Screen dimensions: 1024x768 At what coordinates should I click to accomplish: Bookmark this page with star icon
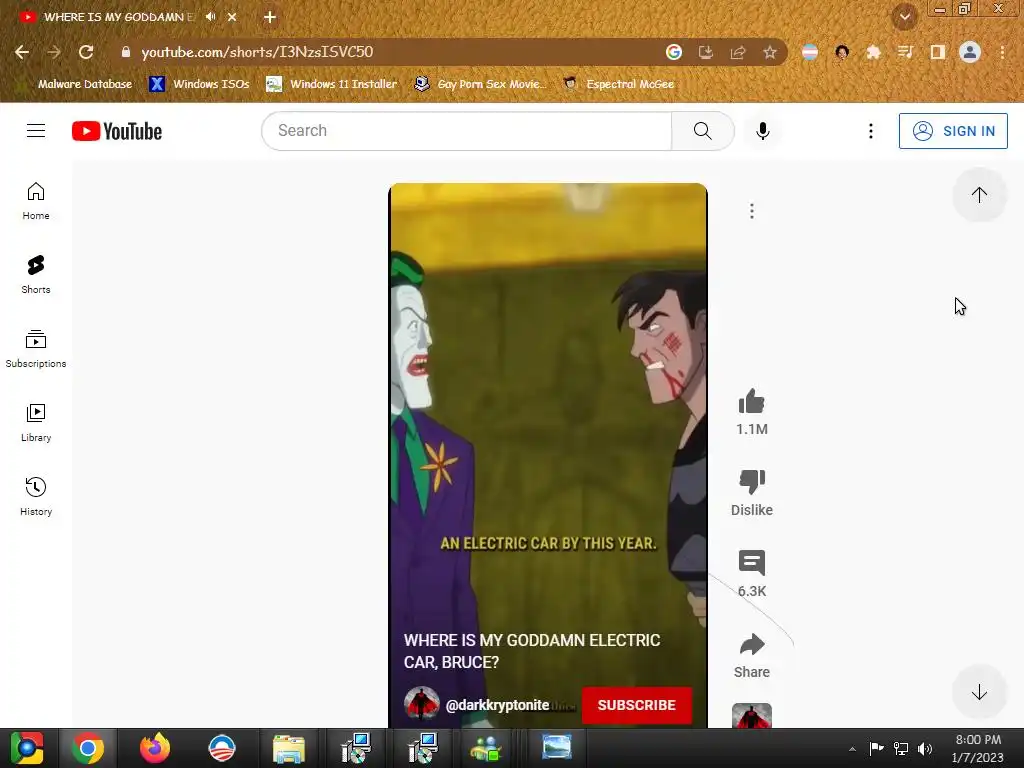click(770, 52)
